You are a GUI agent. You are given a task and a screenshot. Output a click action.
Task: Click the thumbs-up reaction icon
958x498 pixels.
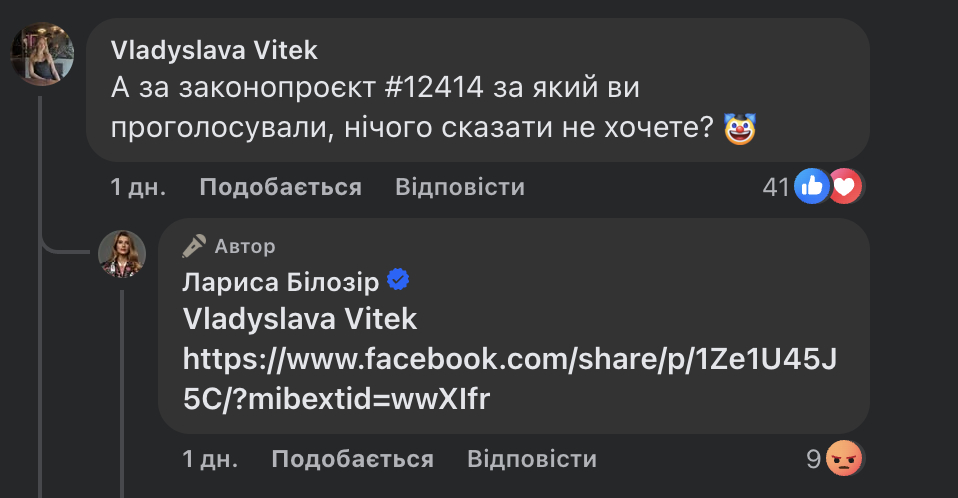coord(812,186)
